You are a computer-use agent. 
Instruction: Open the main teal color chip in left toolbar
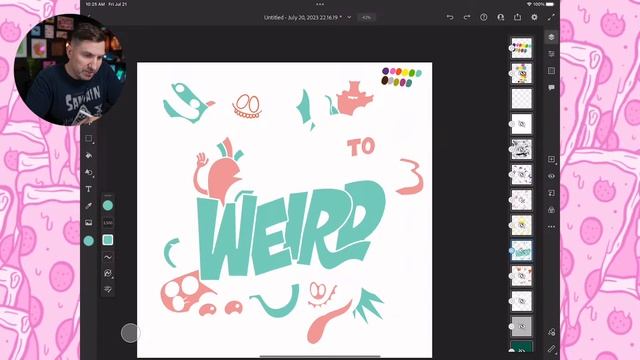pyautogui.click(x=89, y=241)
